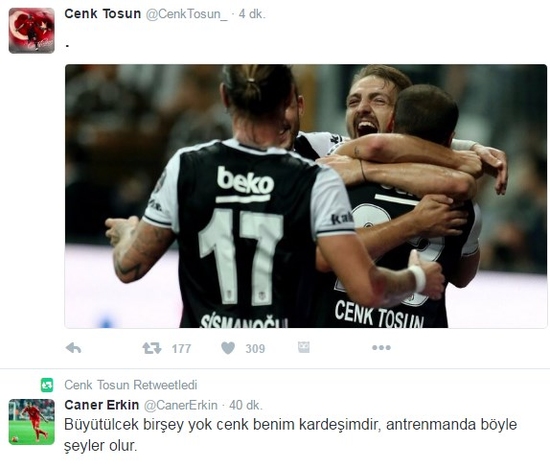
Task: Click the single dot tweet text
Action: tap(67, 46)
